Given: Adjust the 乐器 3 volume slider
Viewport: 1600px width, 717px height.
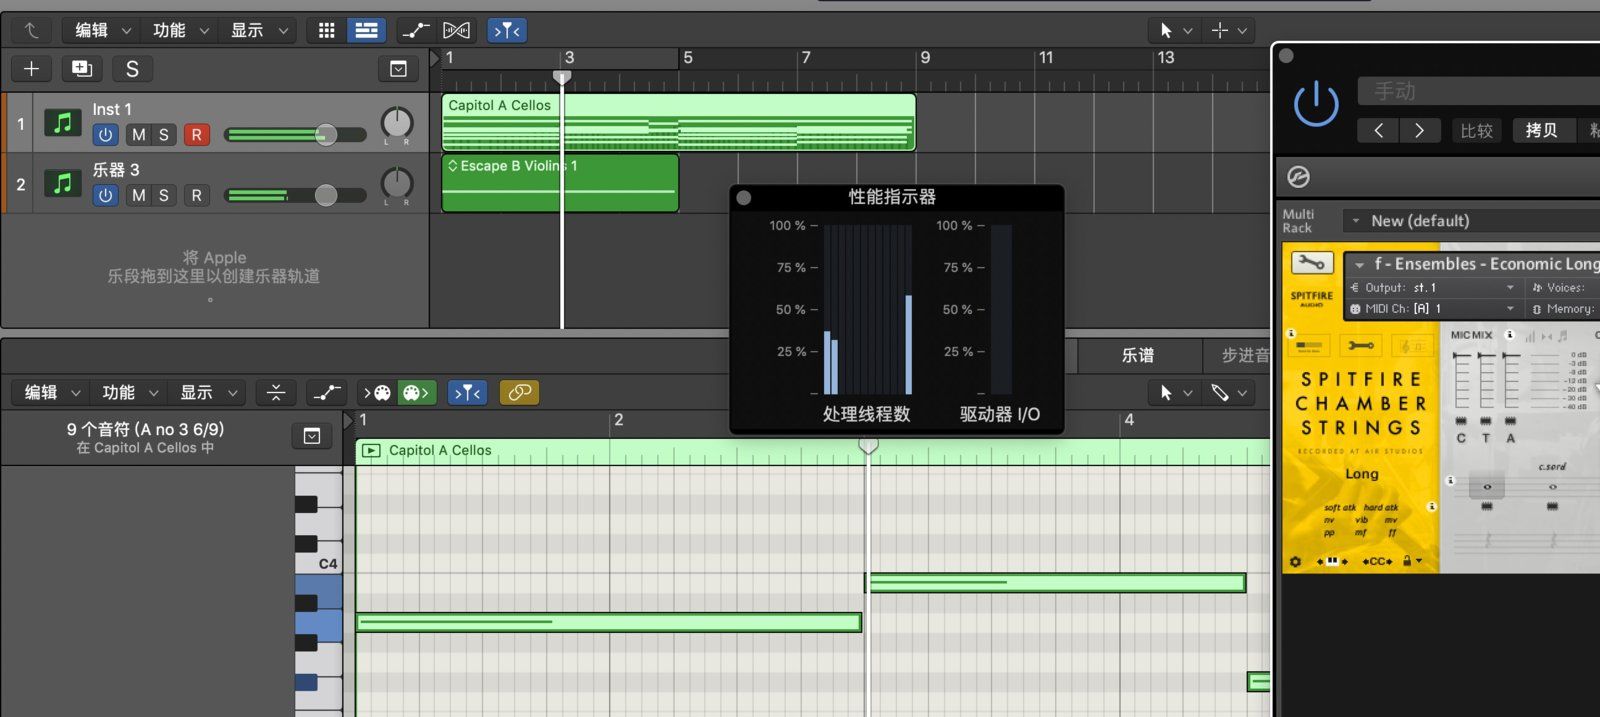Looking at the screenshot, I should [x=295, y=195].
